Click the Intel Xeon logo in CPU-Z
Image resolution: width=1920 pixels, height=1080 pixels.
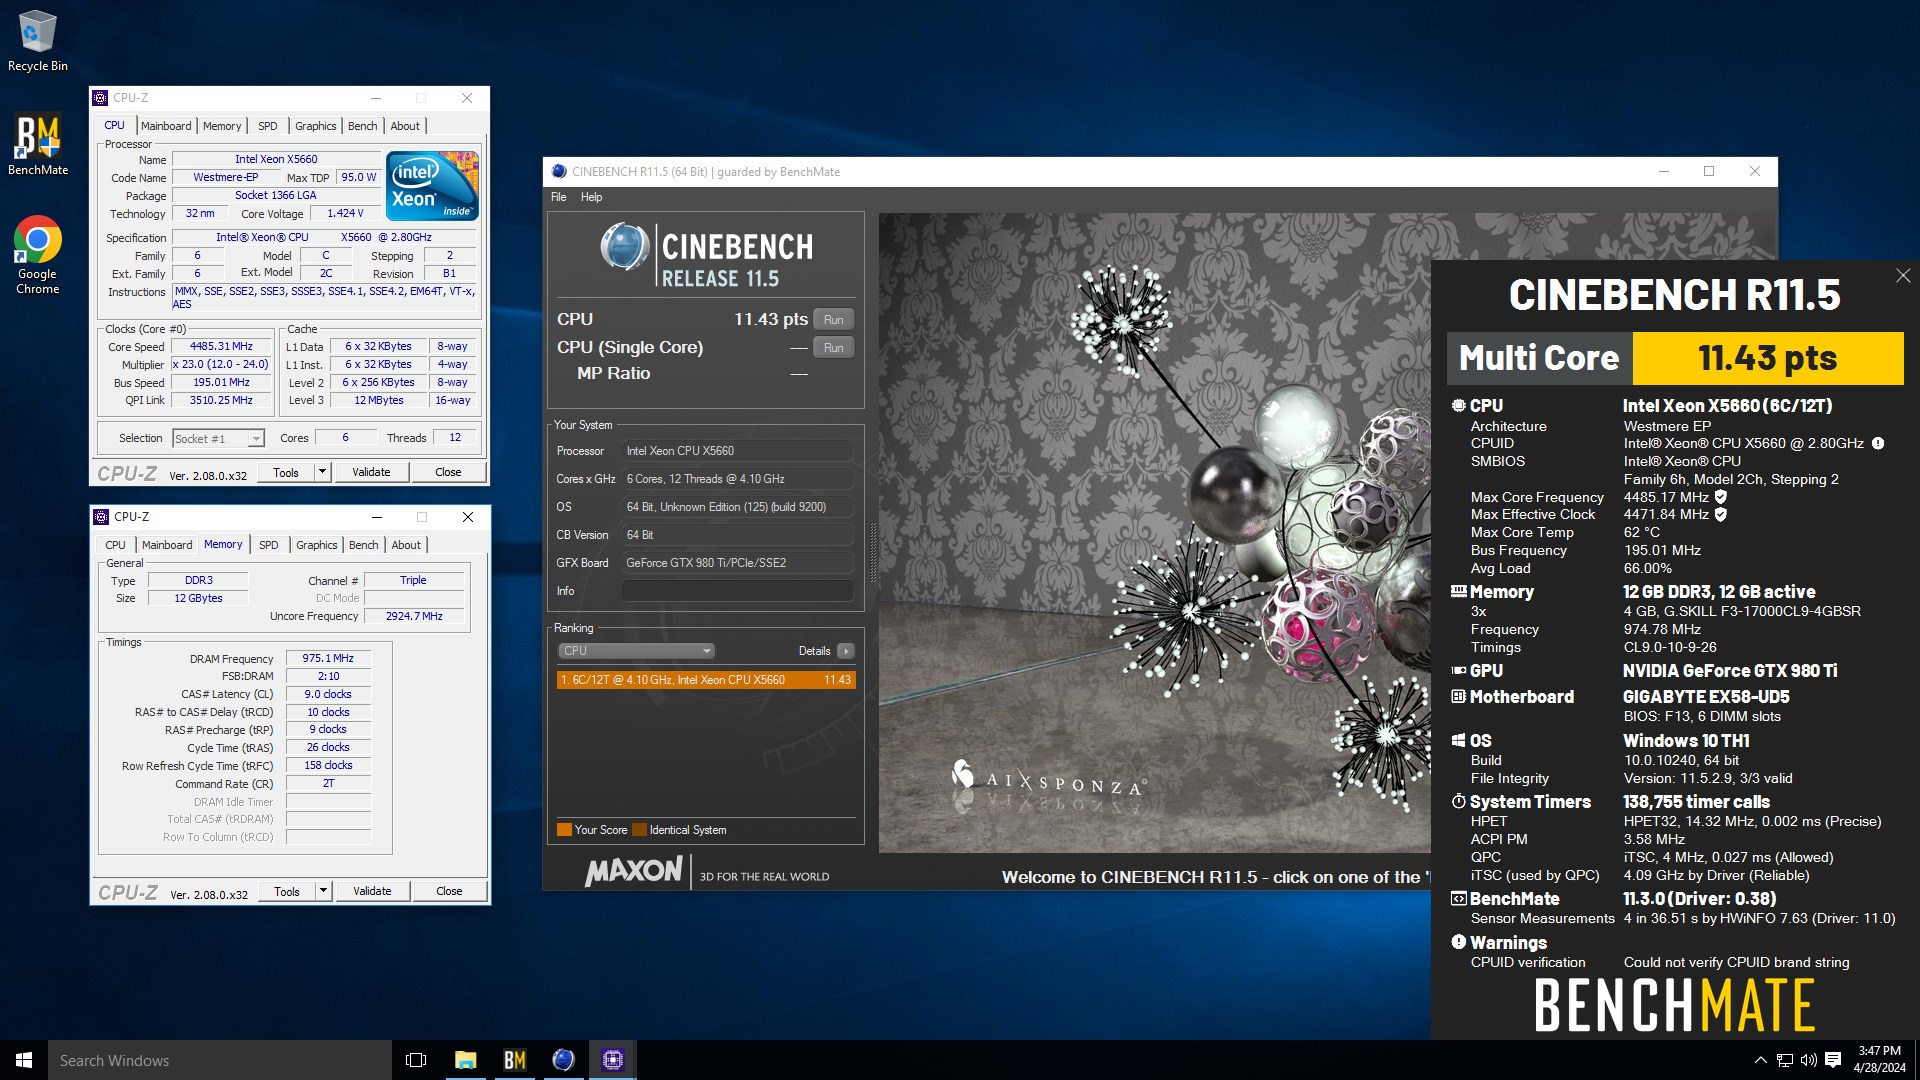click(432, 186)
